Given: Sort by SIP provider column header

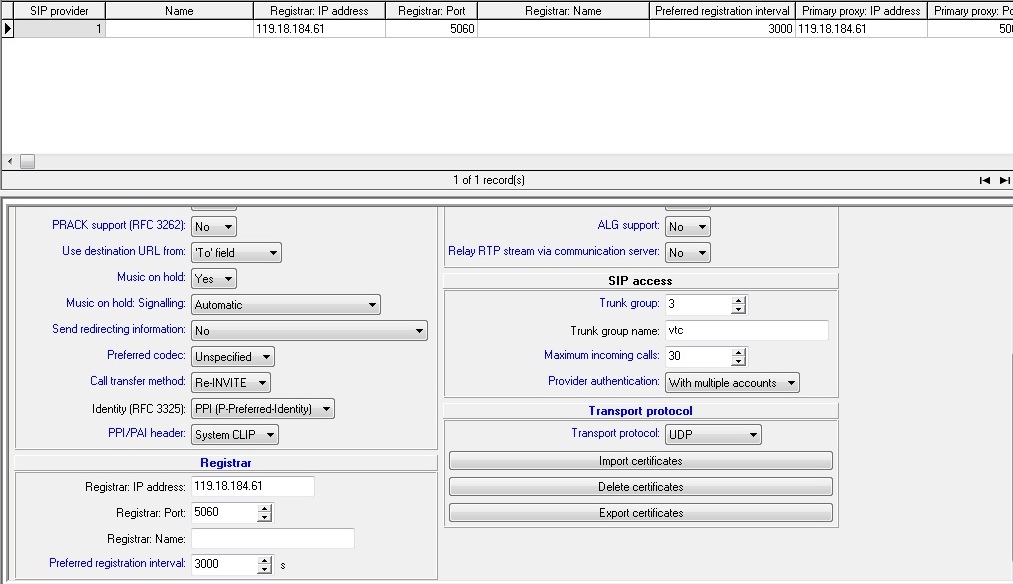Looking at the screenshot, I should [59, 11].
